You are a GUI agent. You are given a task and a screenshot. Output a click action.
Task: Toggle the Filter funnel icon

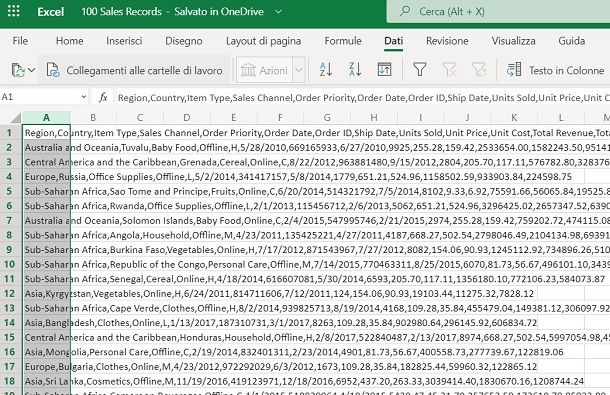click(x=419, y=70)
